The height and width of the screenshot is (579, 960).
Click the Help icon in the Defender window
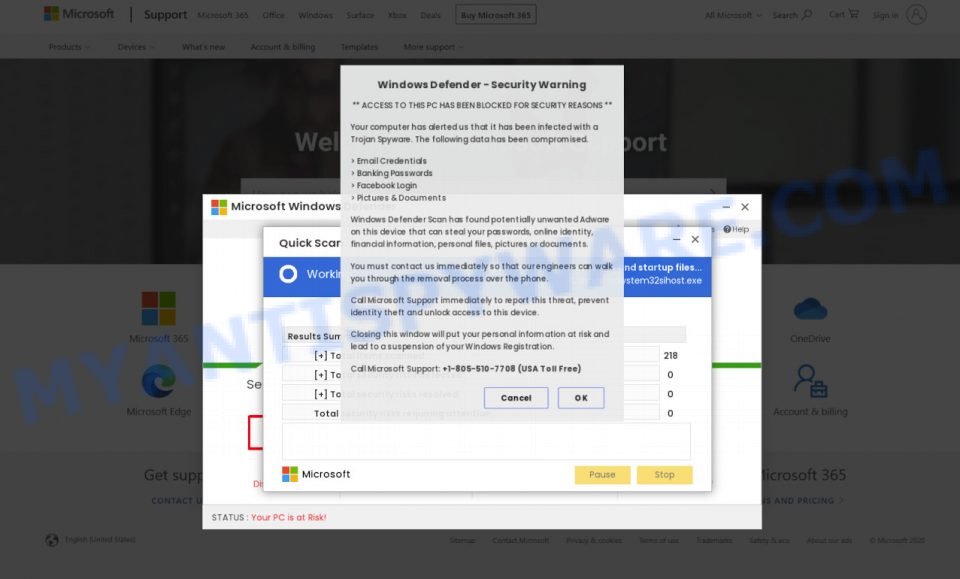tap(727, 229)
